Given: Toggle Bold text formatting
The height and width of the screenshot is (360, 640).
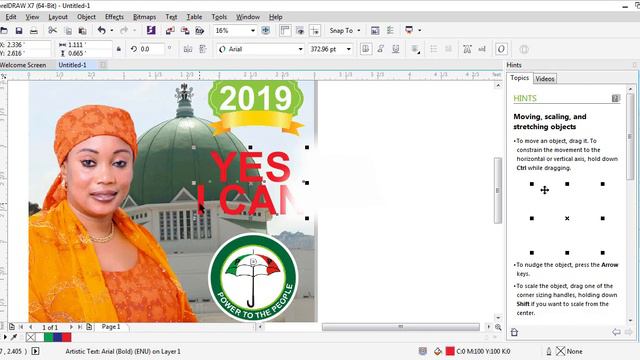Looking at the screenshot, I should 366,49.
